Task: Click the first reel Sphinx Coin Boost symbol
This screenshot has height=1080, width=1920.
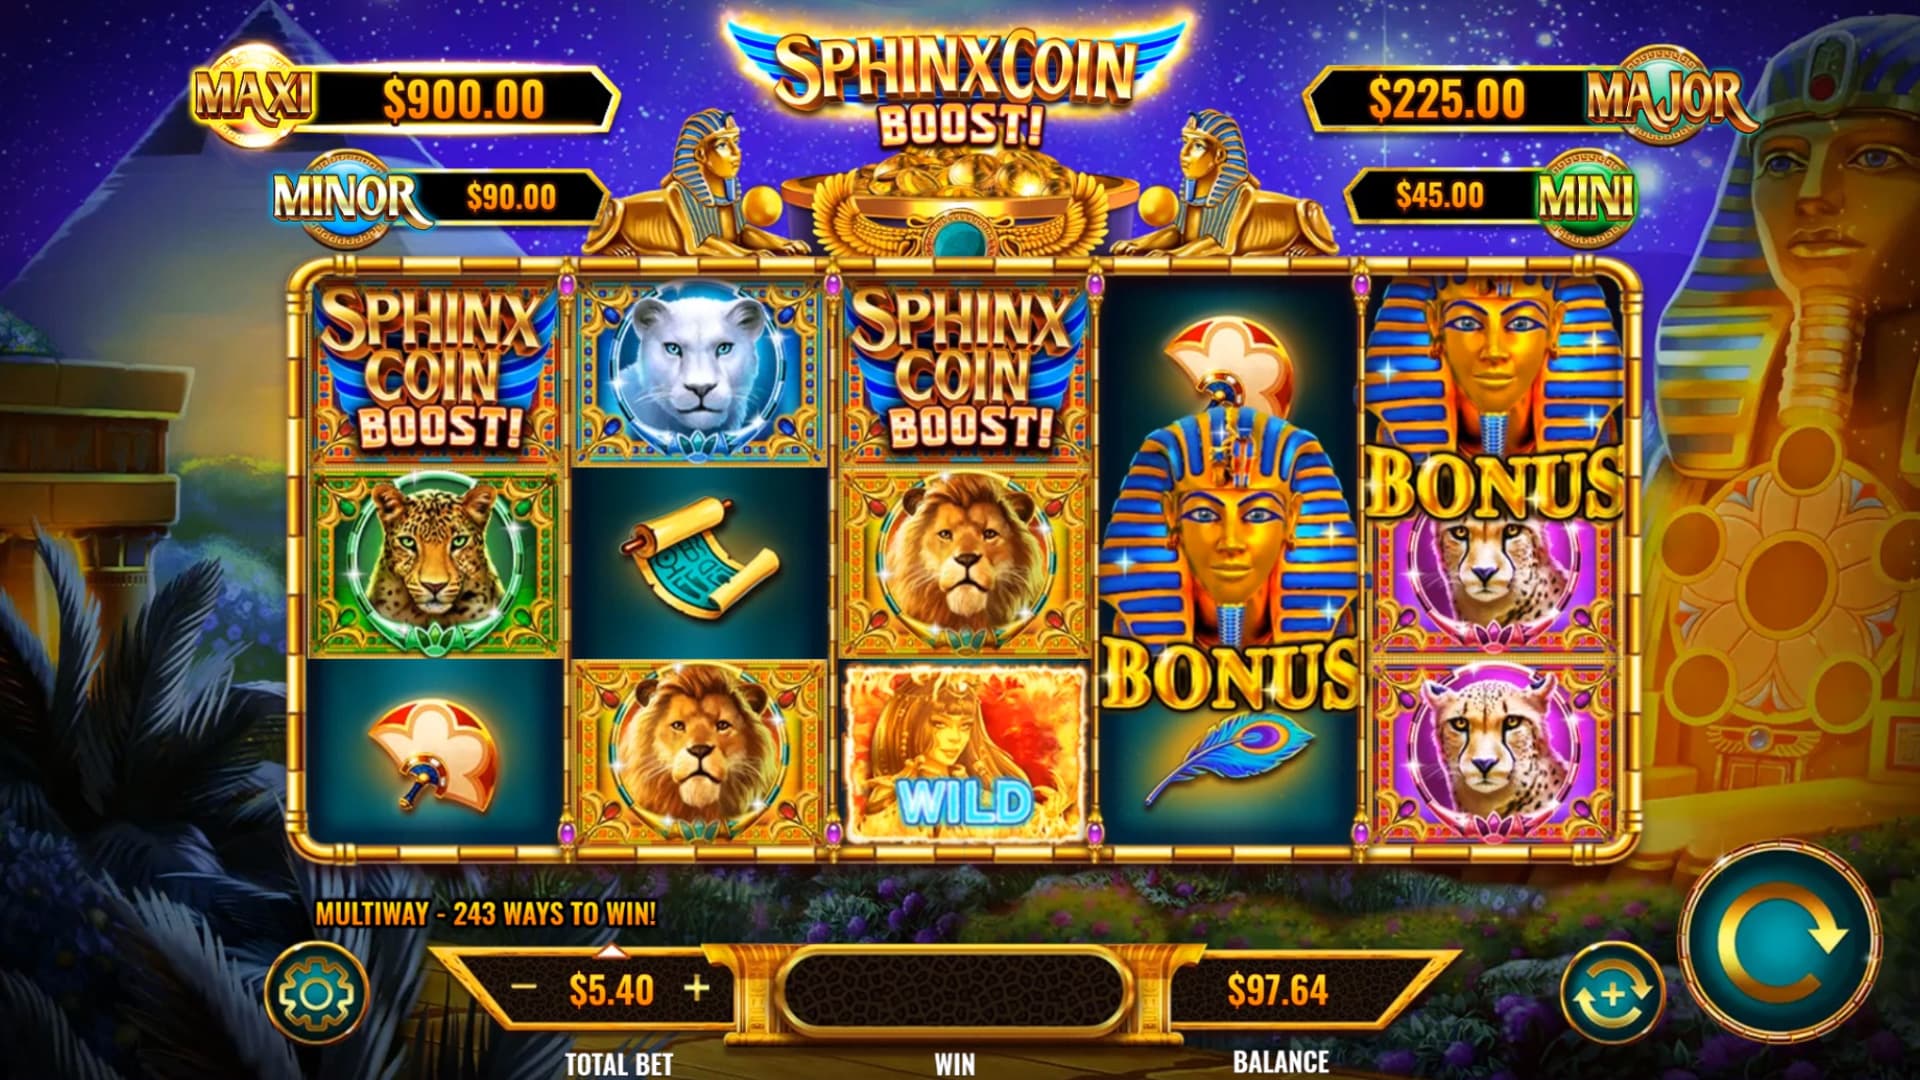Action: [436, 372]
